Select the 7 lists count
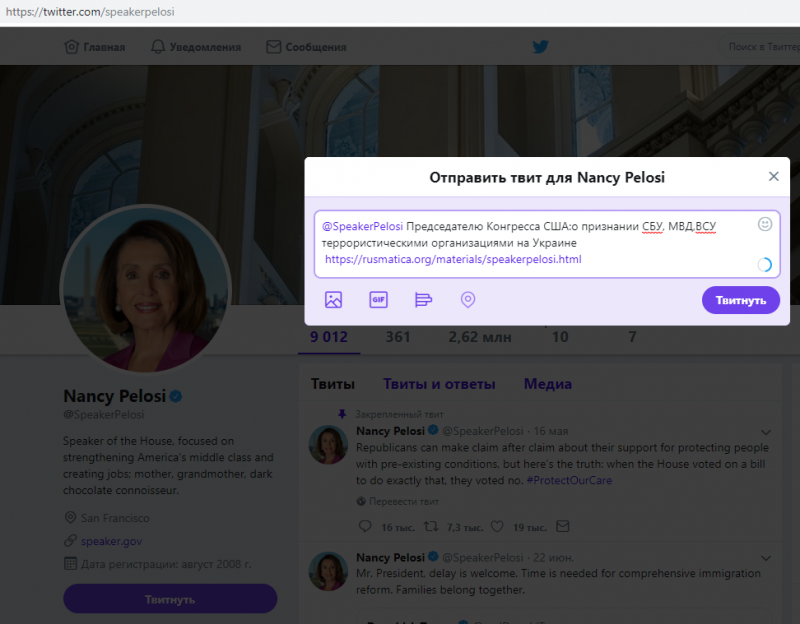Image resolution: width=800 pixels, height=624 pixels. pos(632,337)
